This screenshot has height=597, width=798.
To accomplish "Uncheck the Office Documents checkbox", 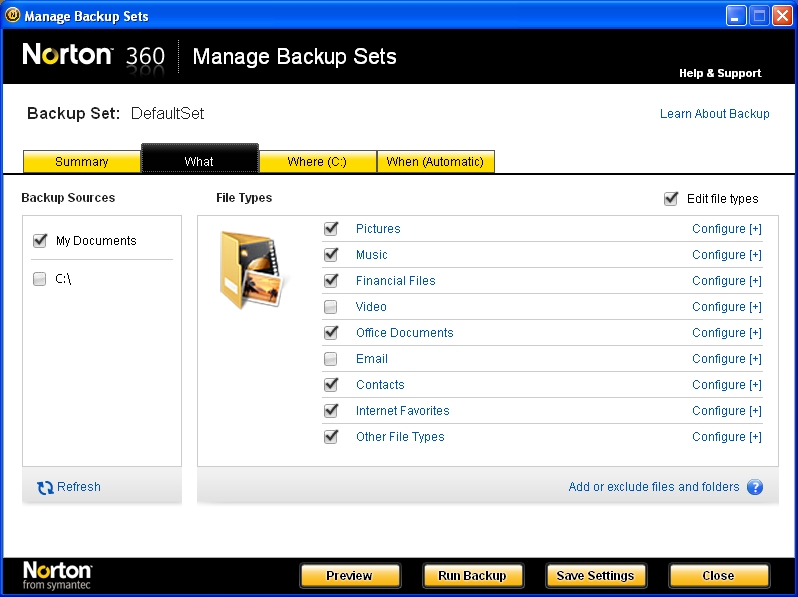I will (331, 332).
